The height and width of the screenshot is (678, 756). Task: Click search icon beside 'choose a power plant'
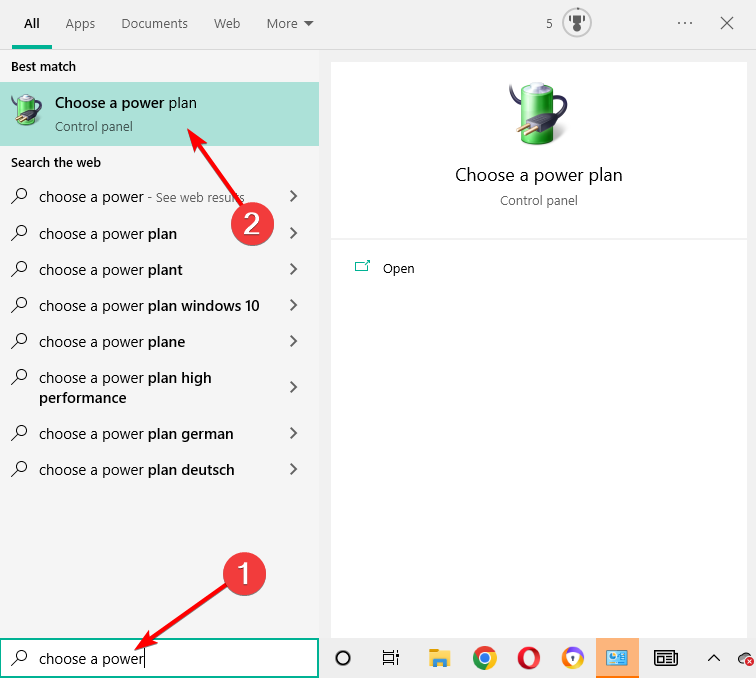click(x=19, y=269)
